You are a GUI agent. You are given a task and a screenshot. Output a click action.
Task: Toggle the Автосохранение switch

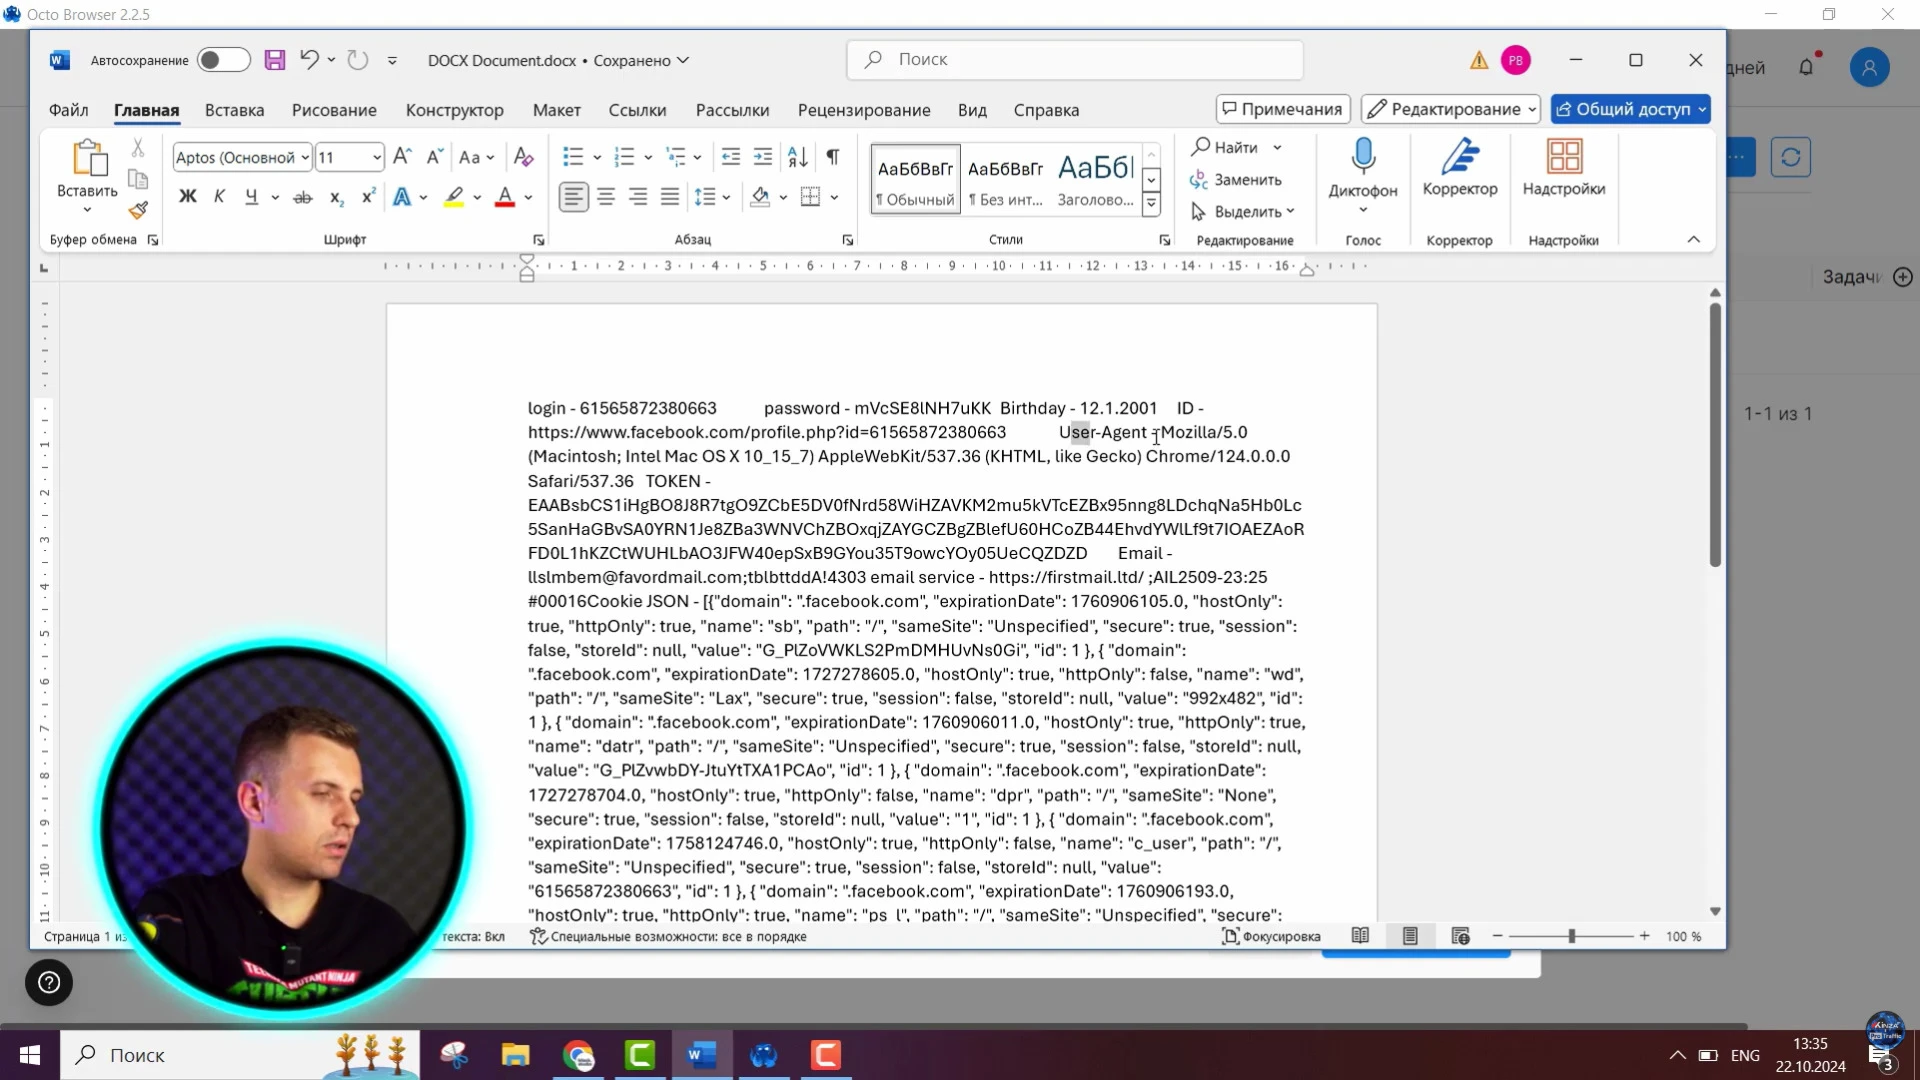[223, 60]
